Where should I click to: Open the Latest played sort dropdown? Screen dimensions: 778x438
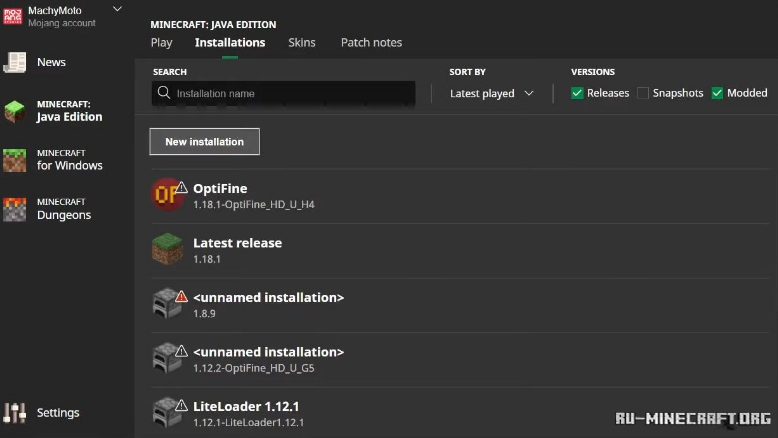(x=491, y=93)
